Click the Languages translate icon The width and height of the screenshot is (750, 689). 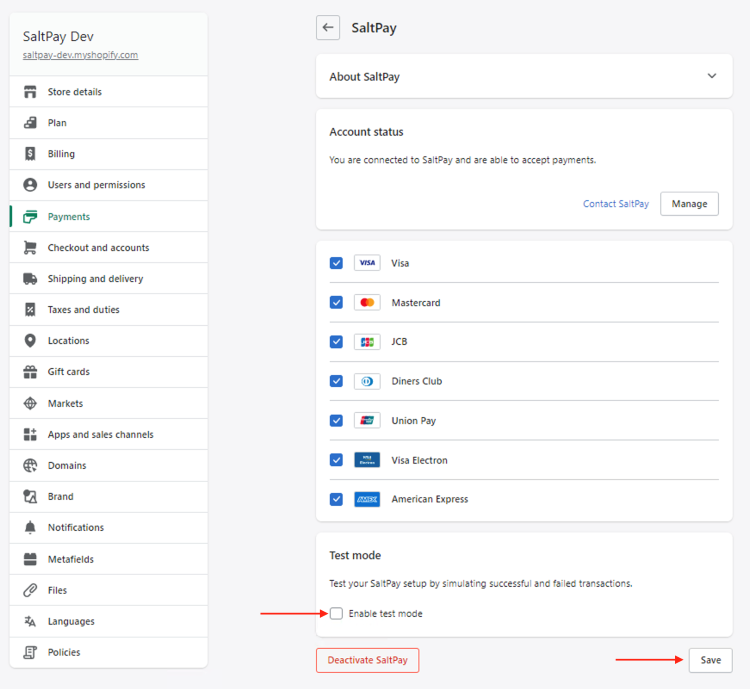pyautogui.click(x=30, y=621)
